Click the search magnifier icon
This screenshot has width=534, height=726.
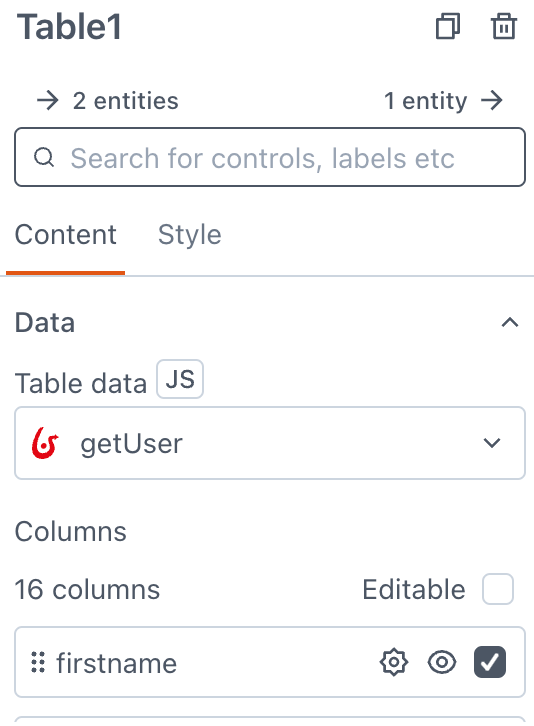44,157
